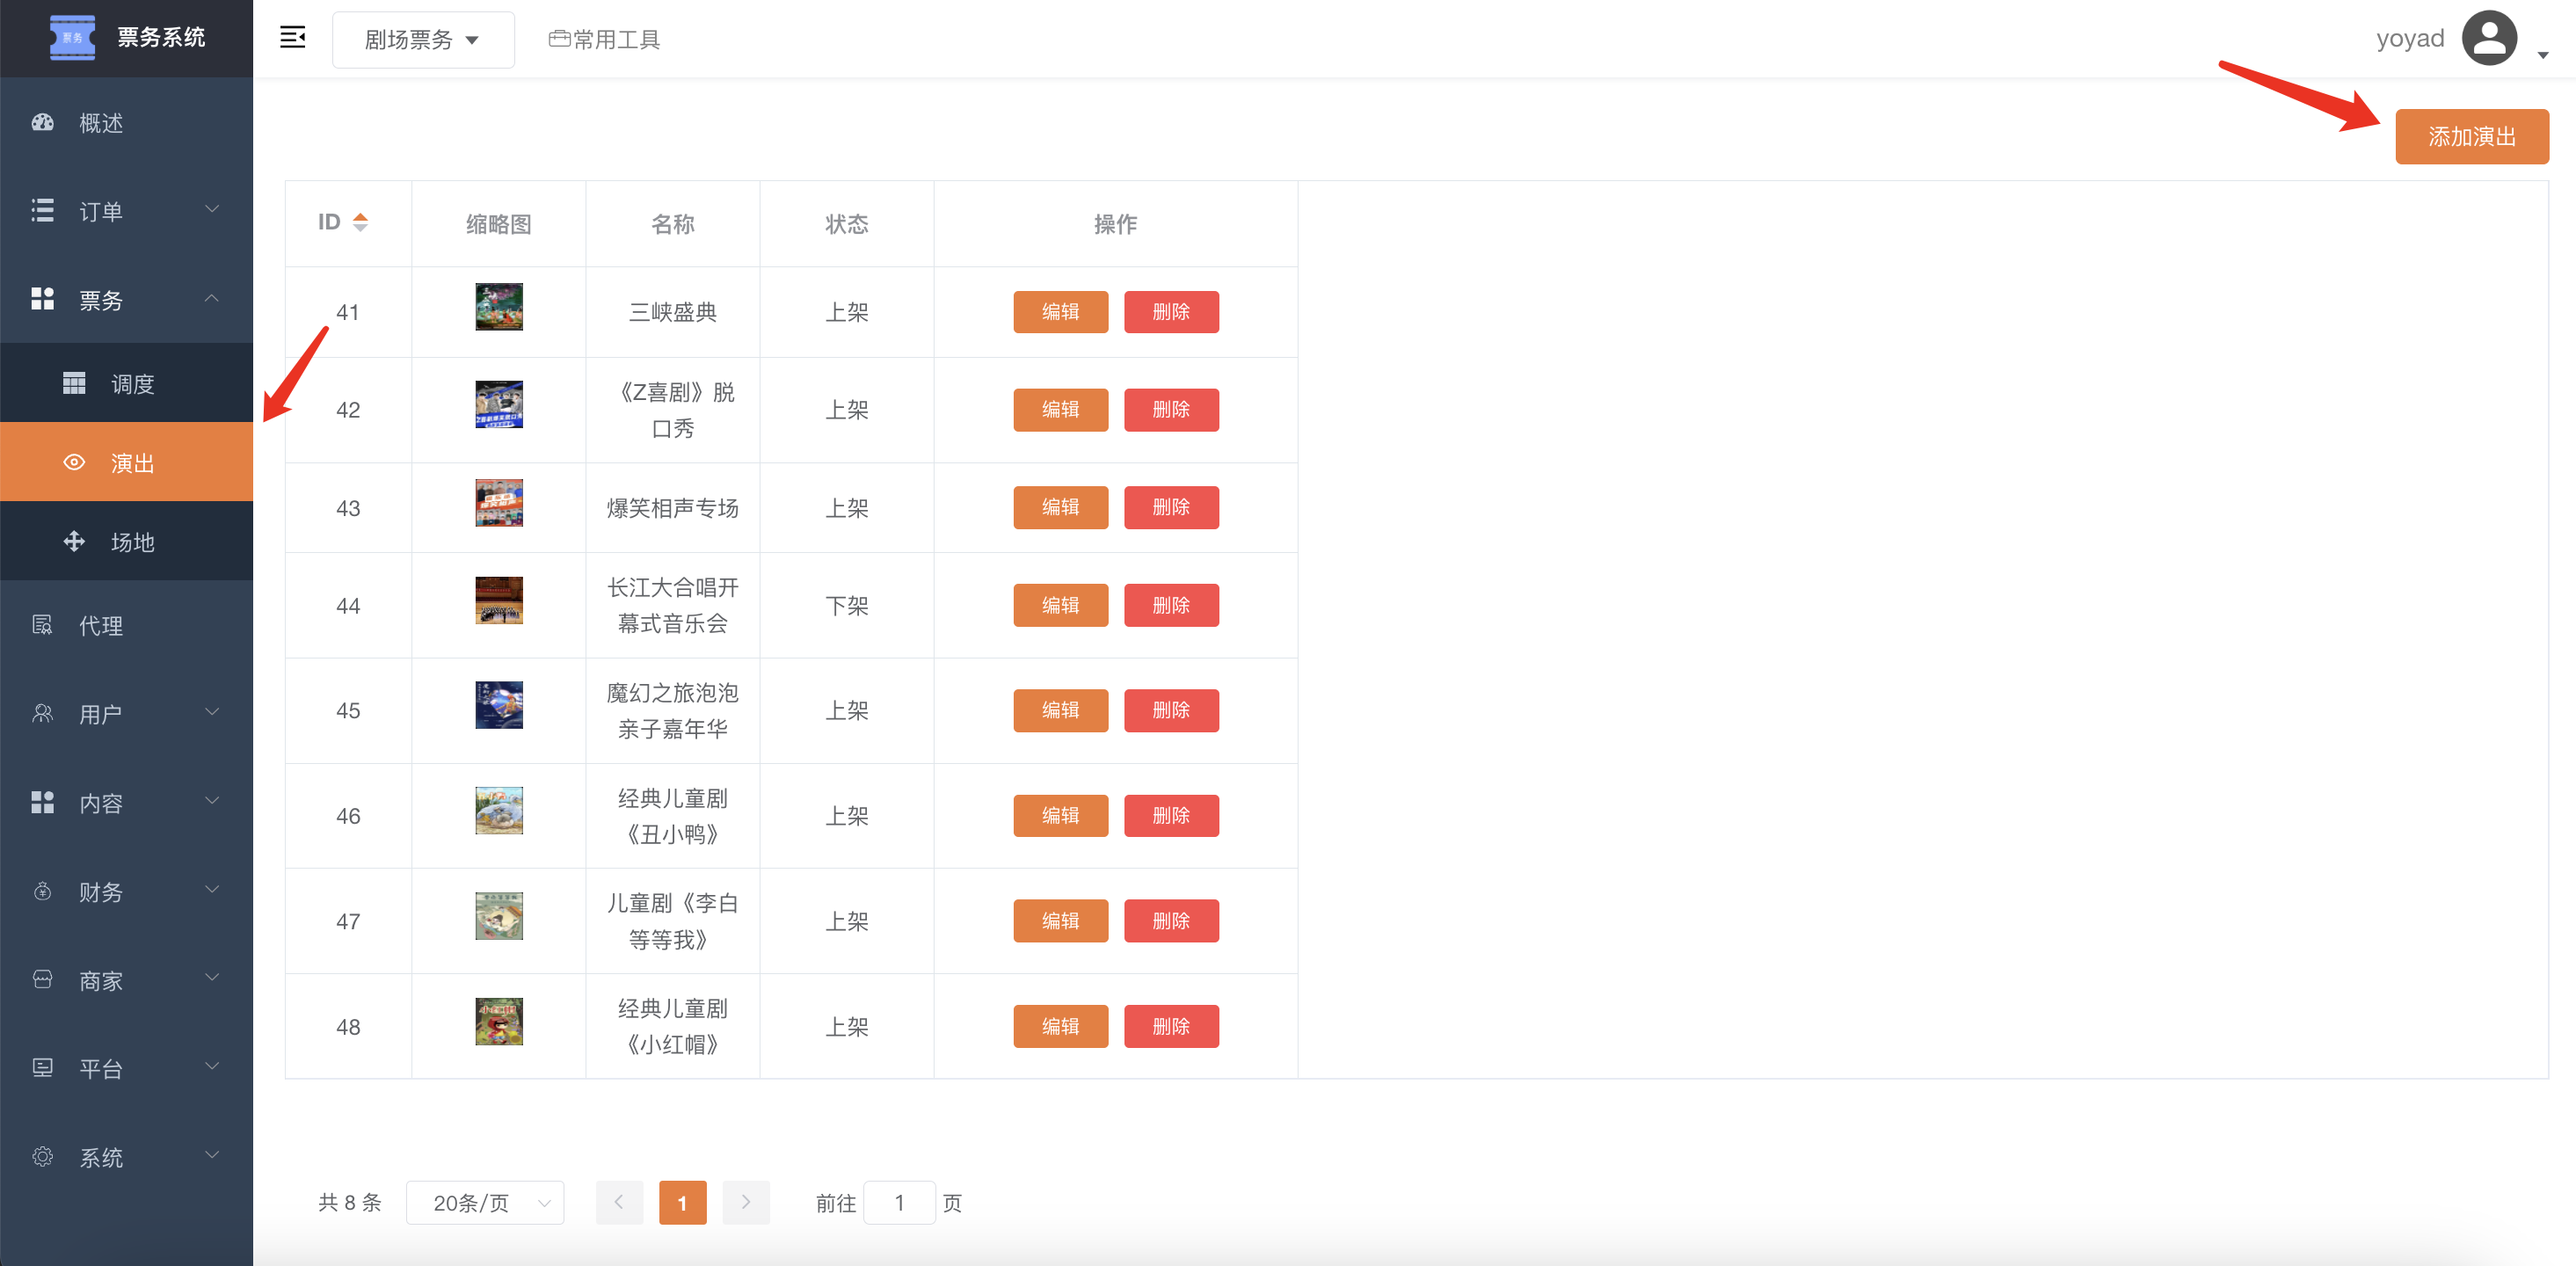Select the 演出 submenu item
Viewport: 2576px width, 1266px height.
[126, 462]
